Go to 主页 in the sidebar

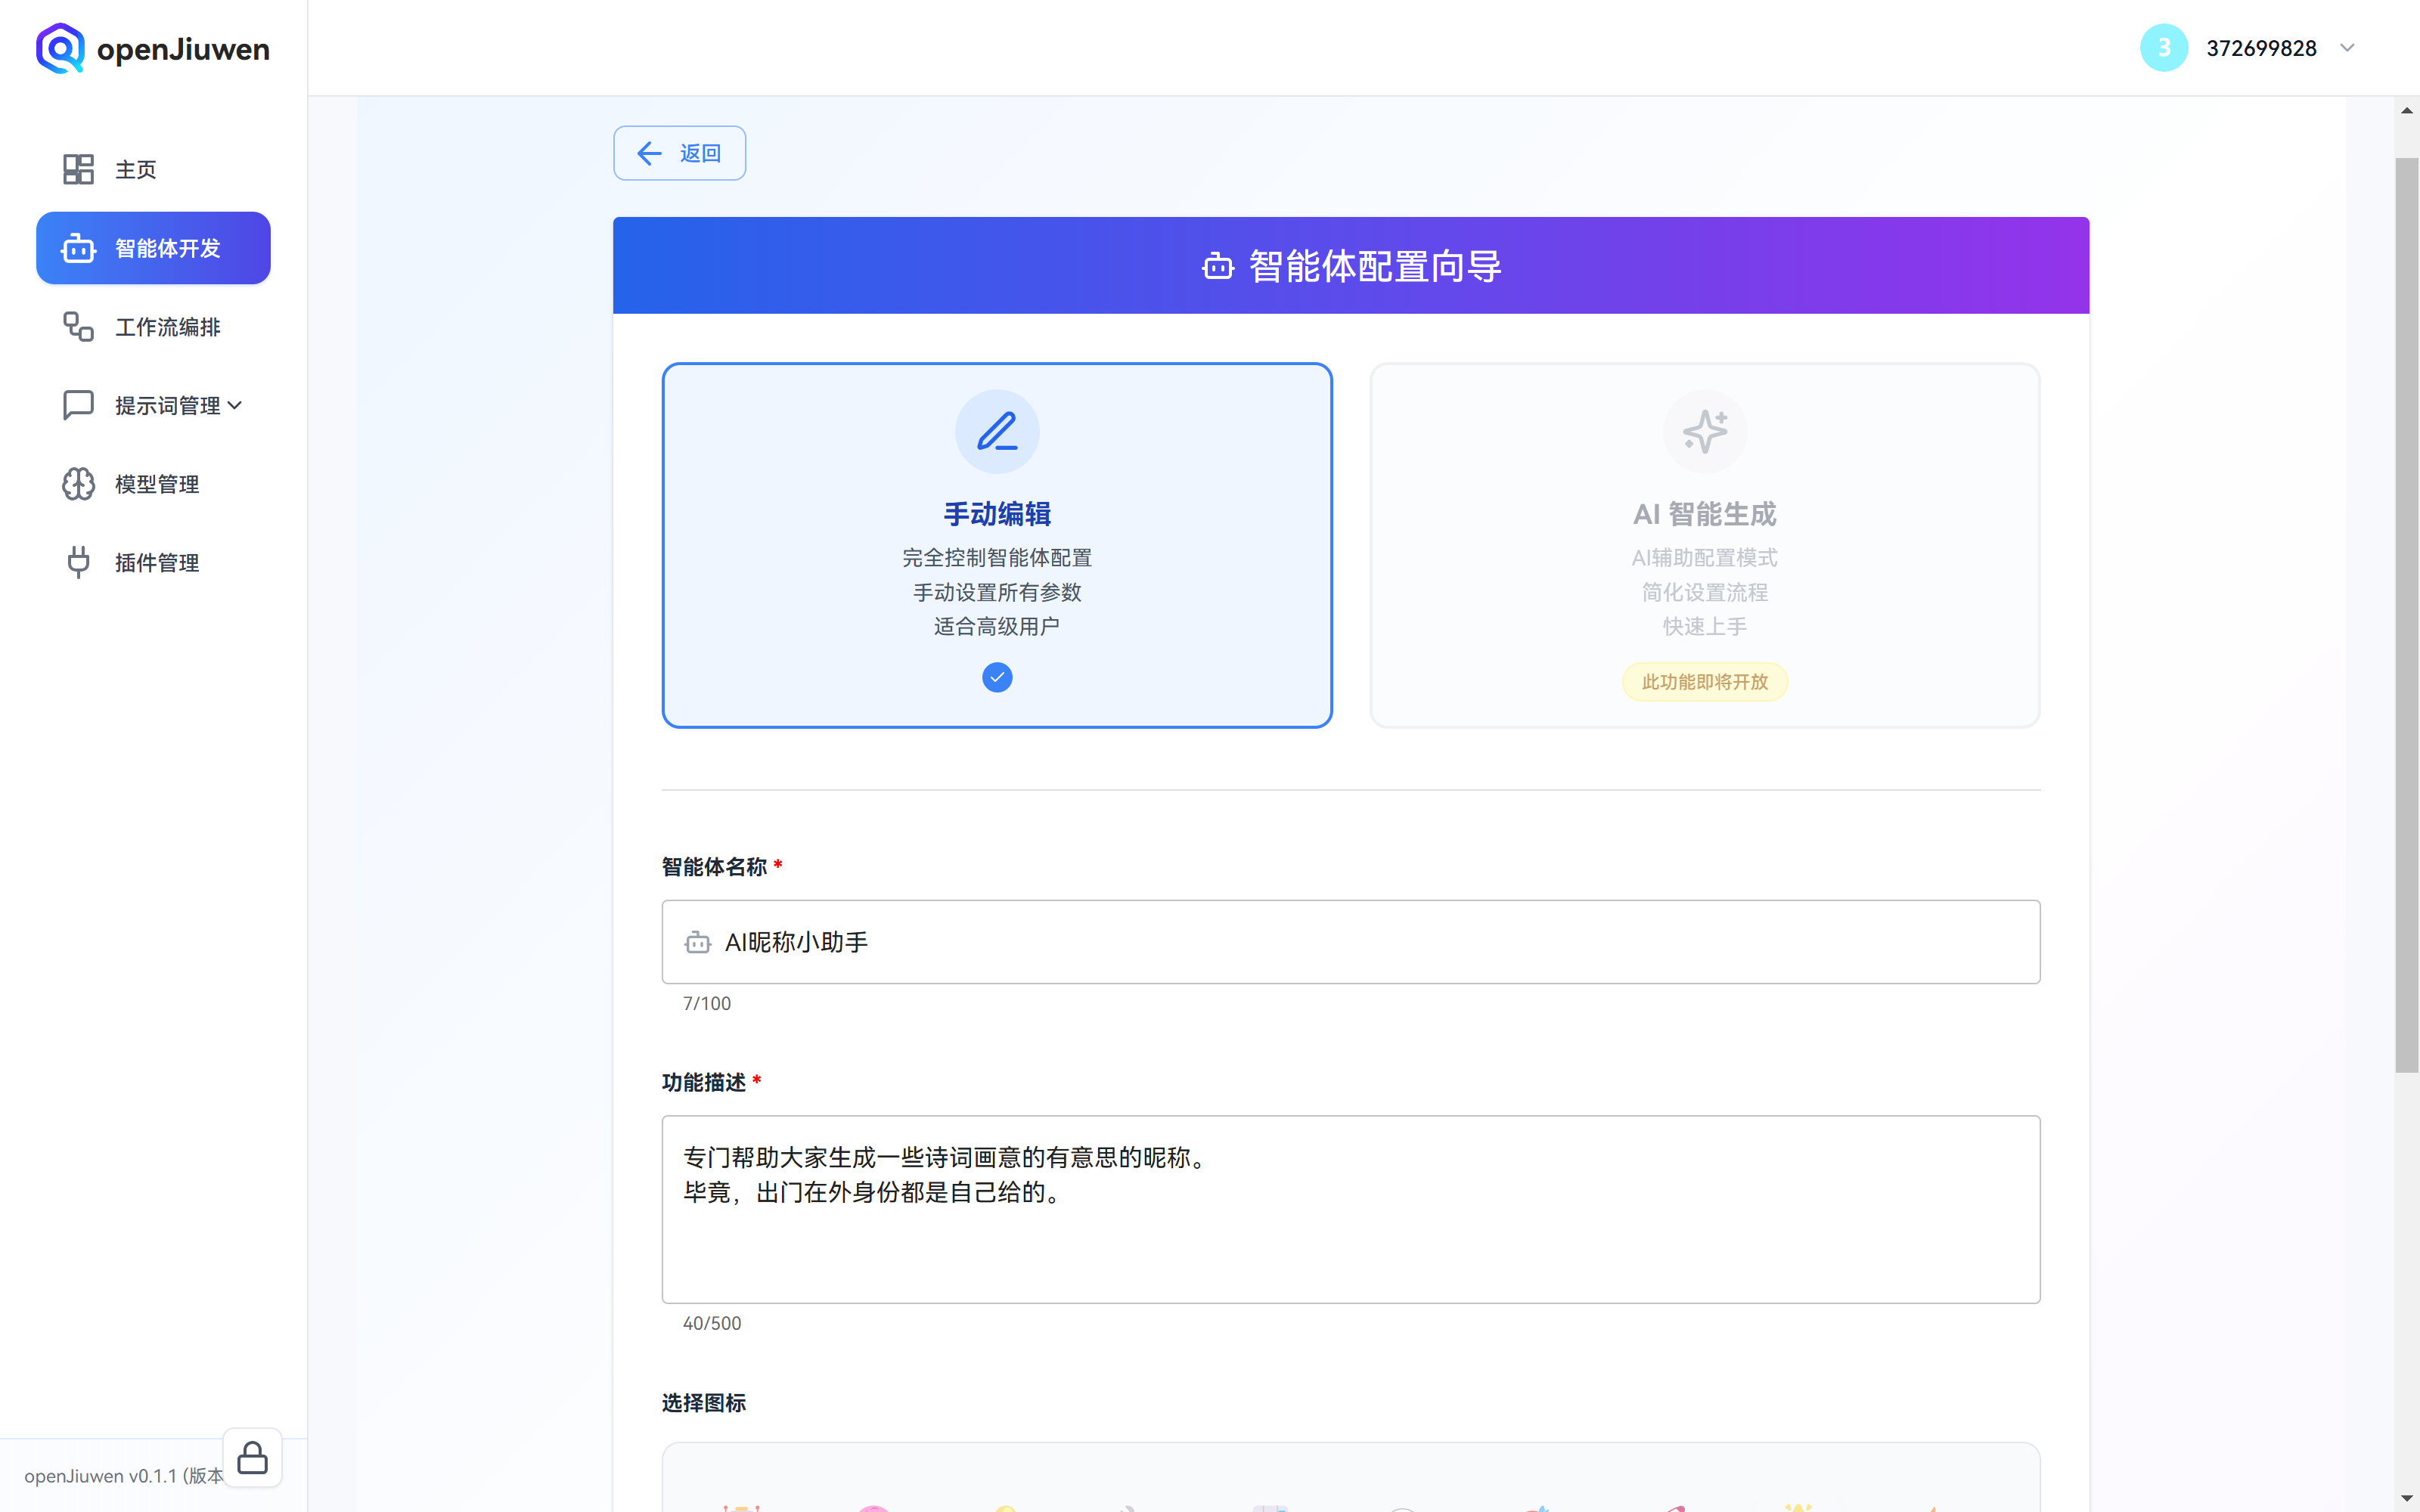136,169
